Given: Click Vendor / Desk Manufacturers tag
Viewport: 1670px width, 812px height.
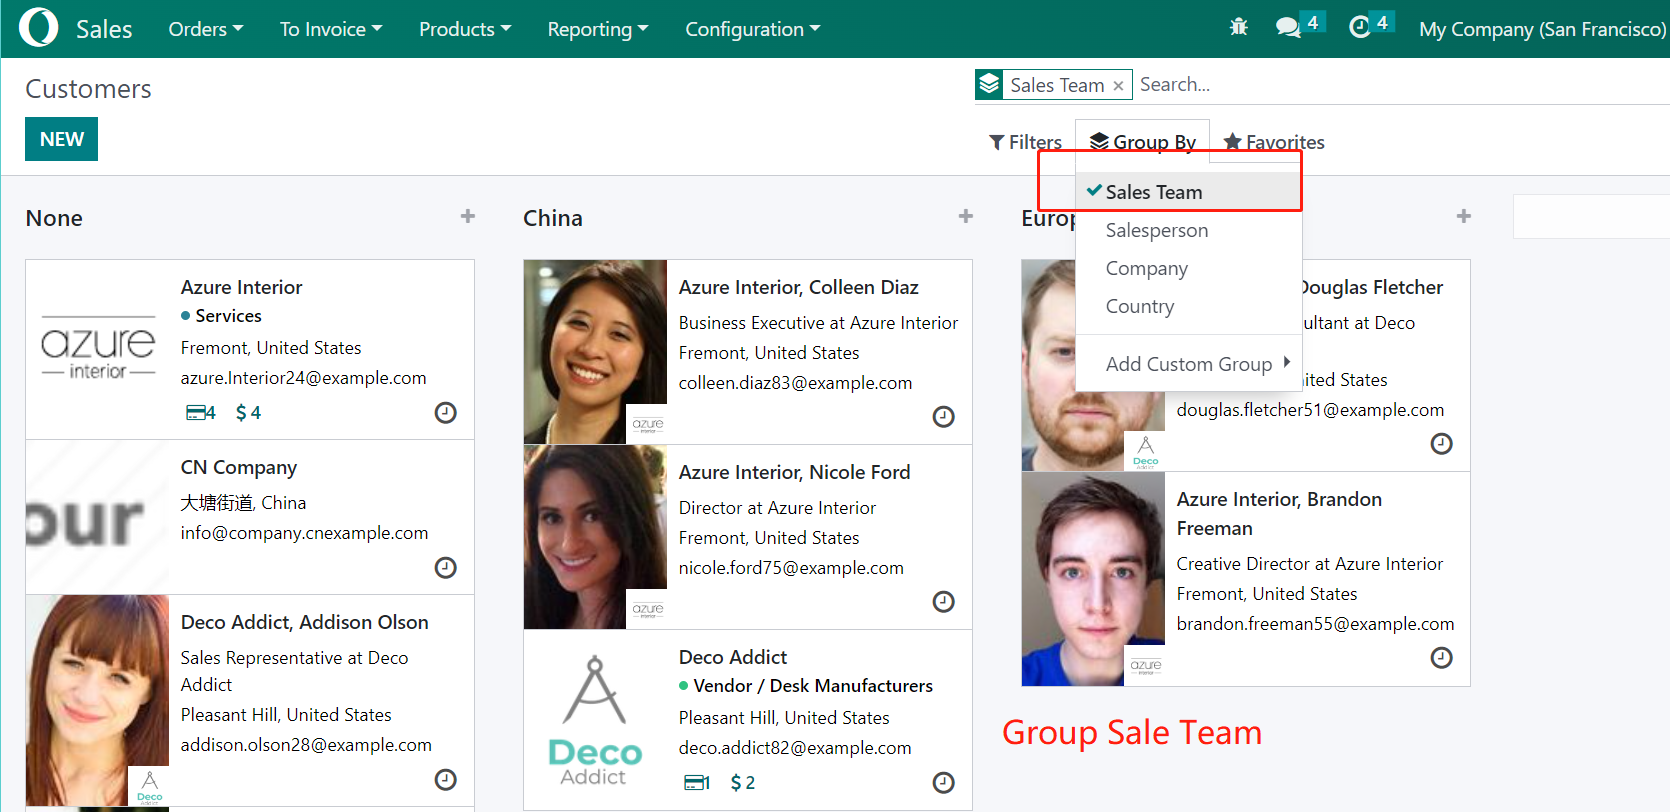Looking at the screenshot, I should coord(806,686).
